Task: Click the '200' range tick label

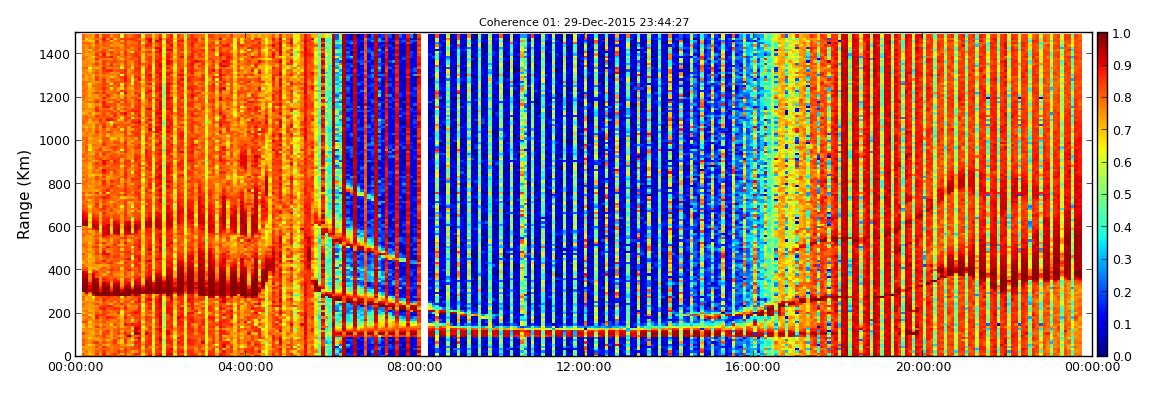Action: pyautogui.click(x=59, y=314)
